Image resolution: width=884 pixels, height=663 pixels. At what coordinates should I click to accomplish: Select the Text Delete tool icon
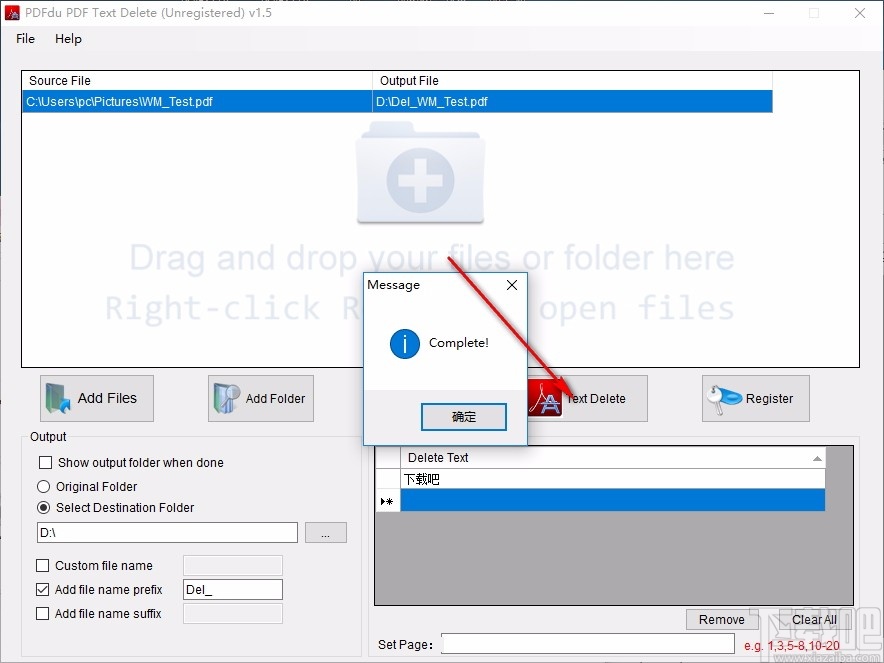point(548,398)
